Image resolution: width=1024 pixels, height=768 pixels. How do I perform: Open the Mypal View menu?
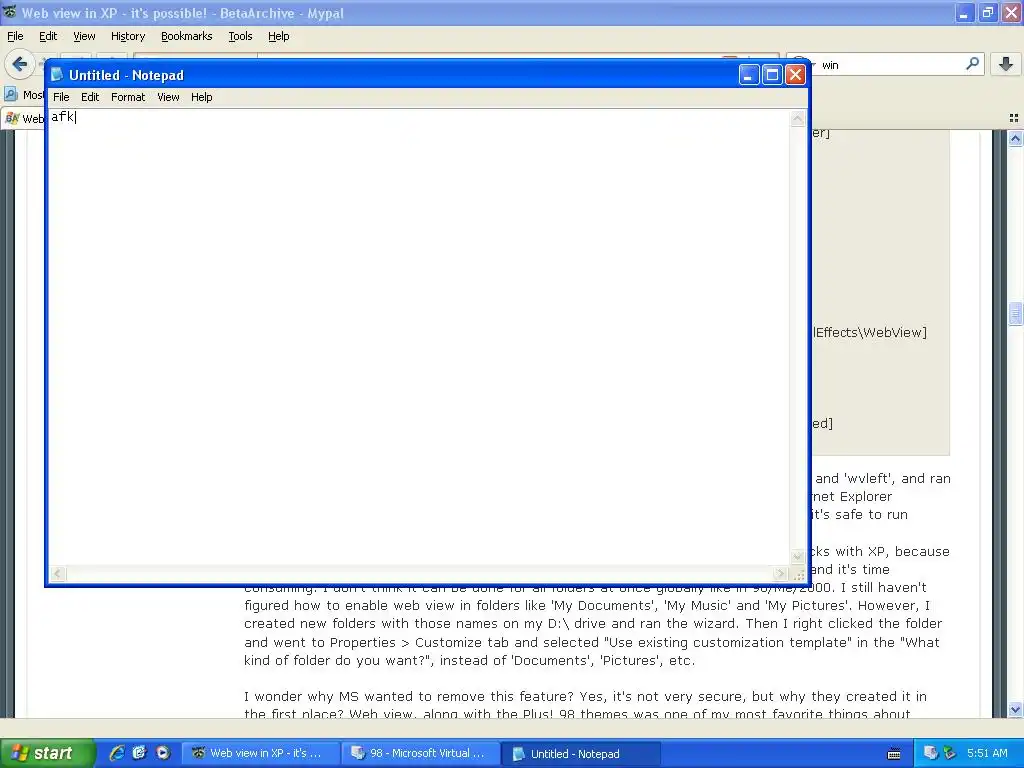click(x=84, y=37)
